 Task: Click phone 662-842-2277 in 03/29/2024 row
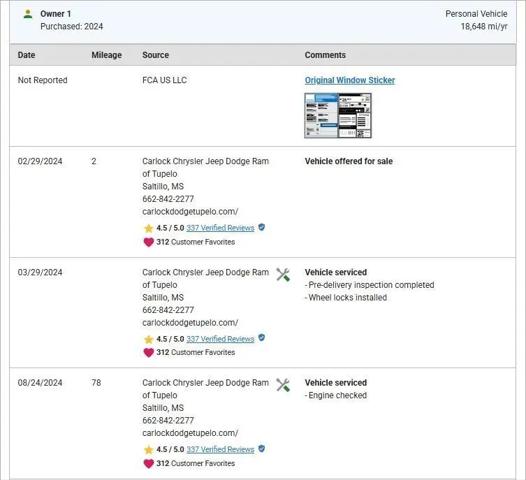click(x=168, y=310)
